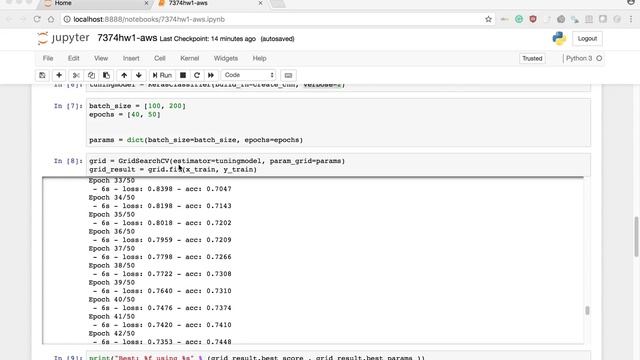The image size is (640, 360).
Task: Click the page vertical scrollbar thumb
Action: coord(636,237)
